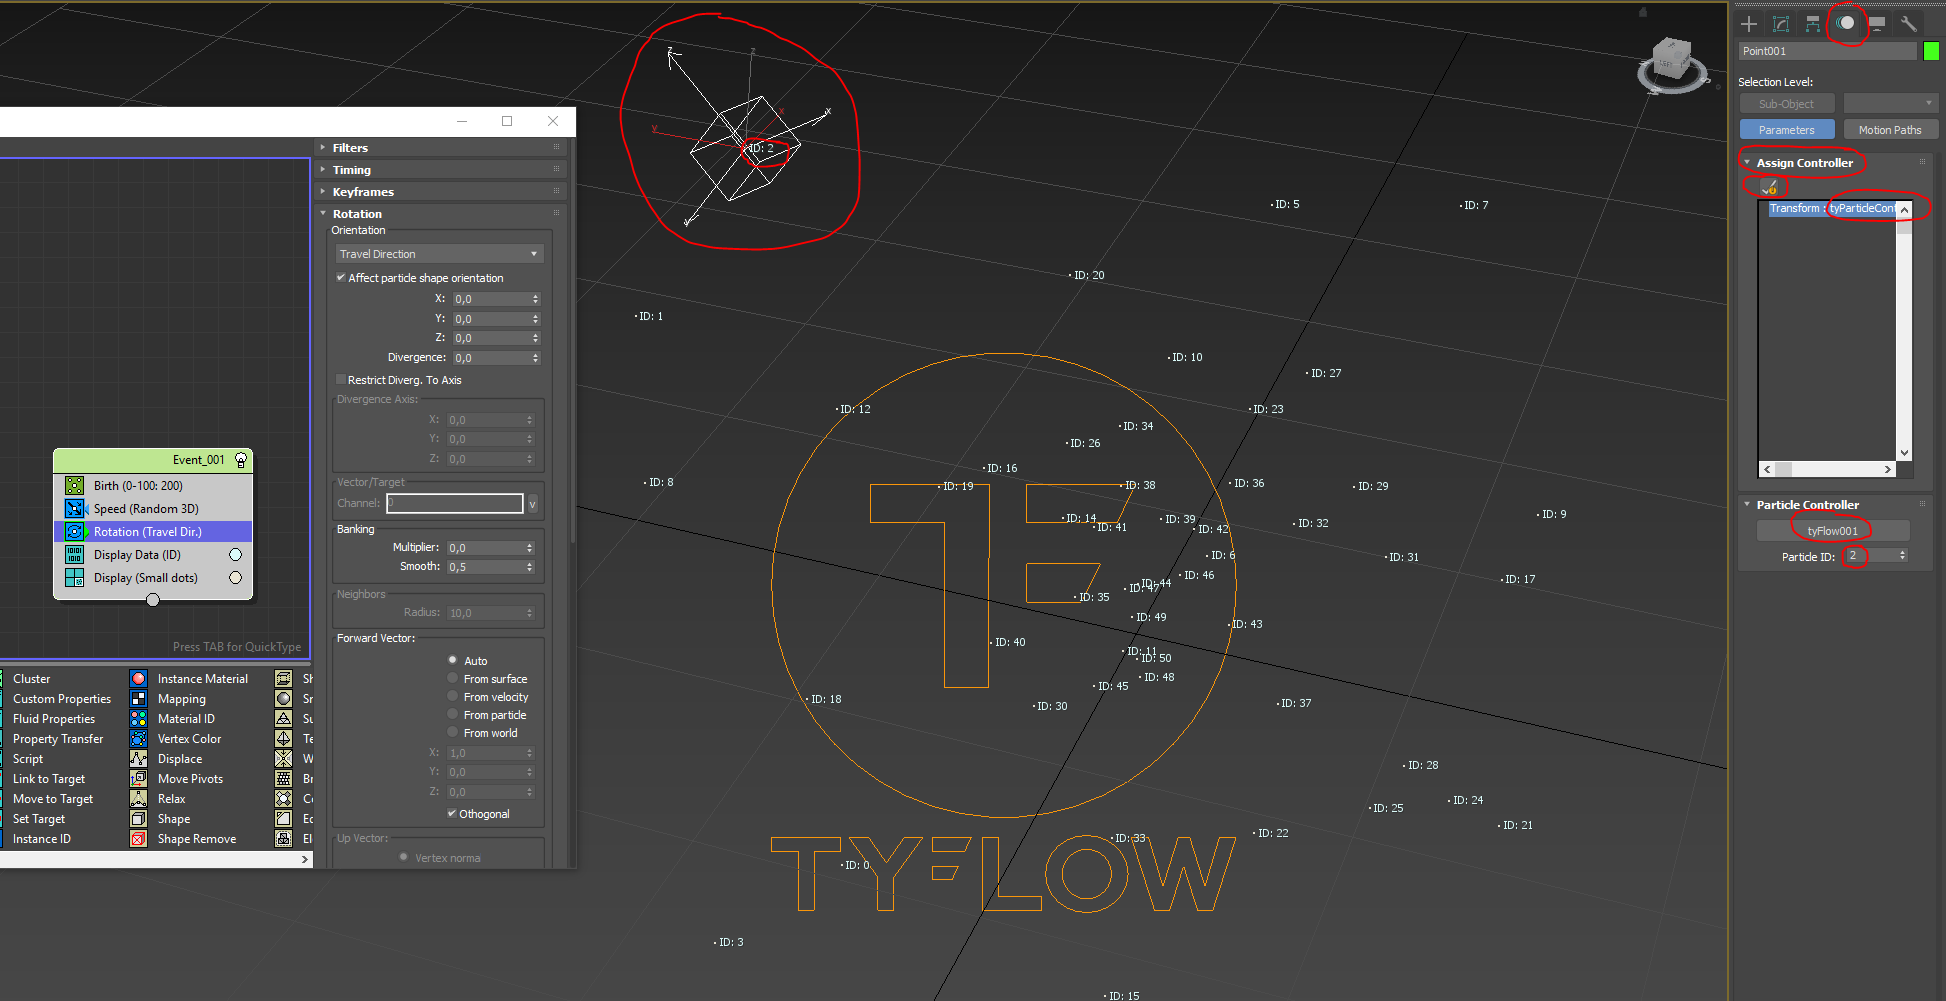This screenshot has width=1946, height=1001.
Task: Open the Motion panel tab
Action: tap(1846, 23)
